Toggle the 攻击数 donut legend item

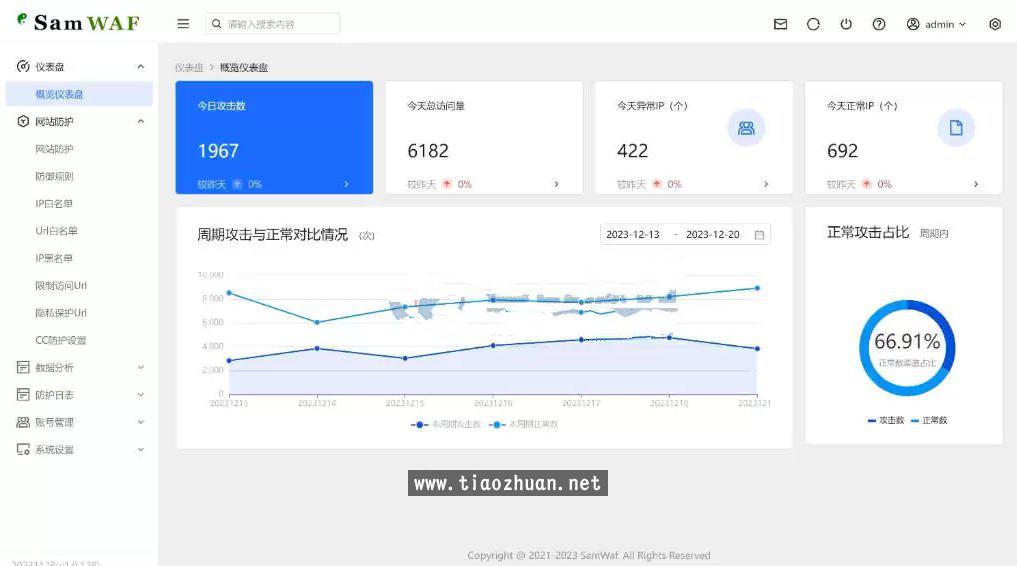click(886, 420)
